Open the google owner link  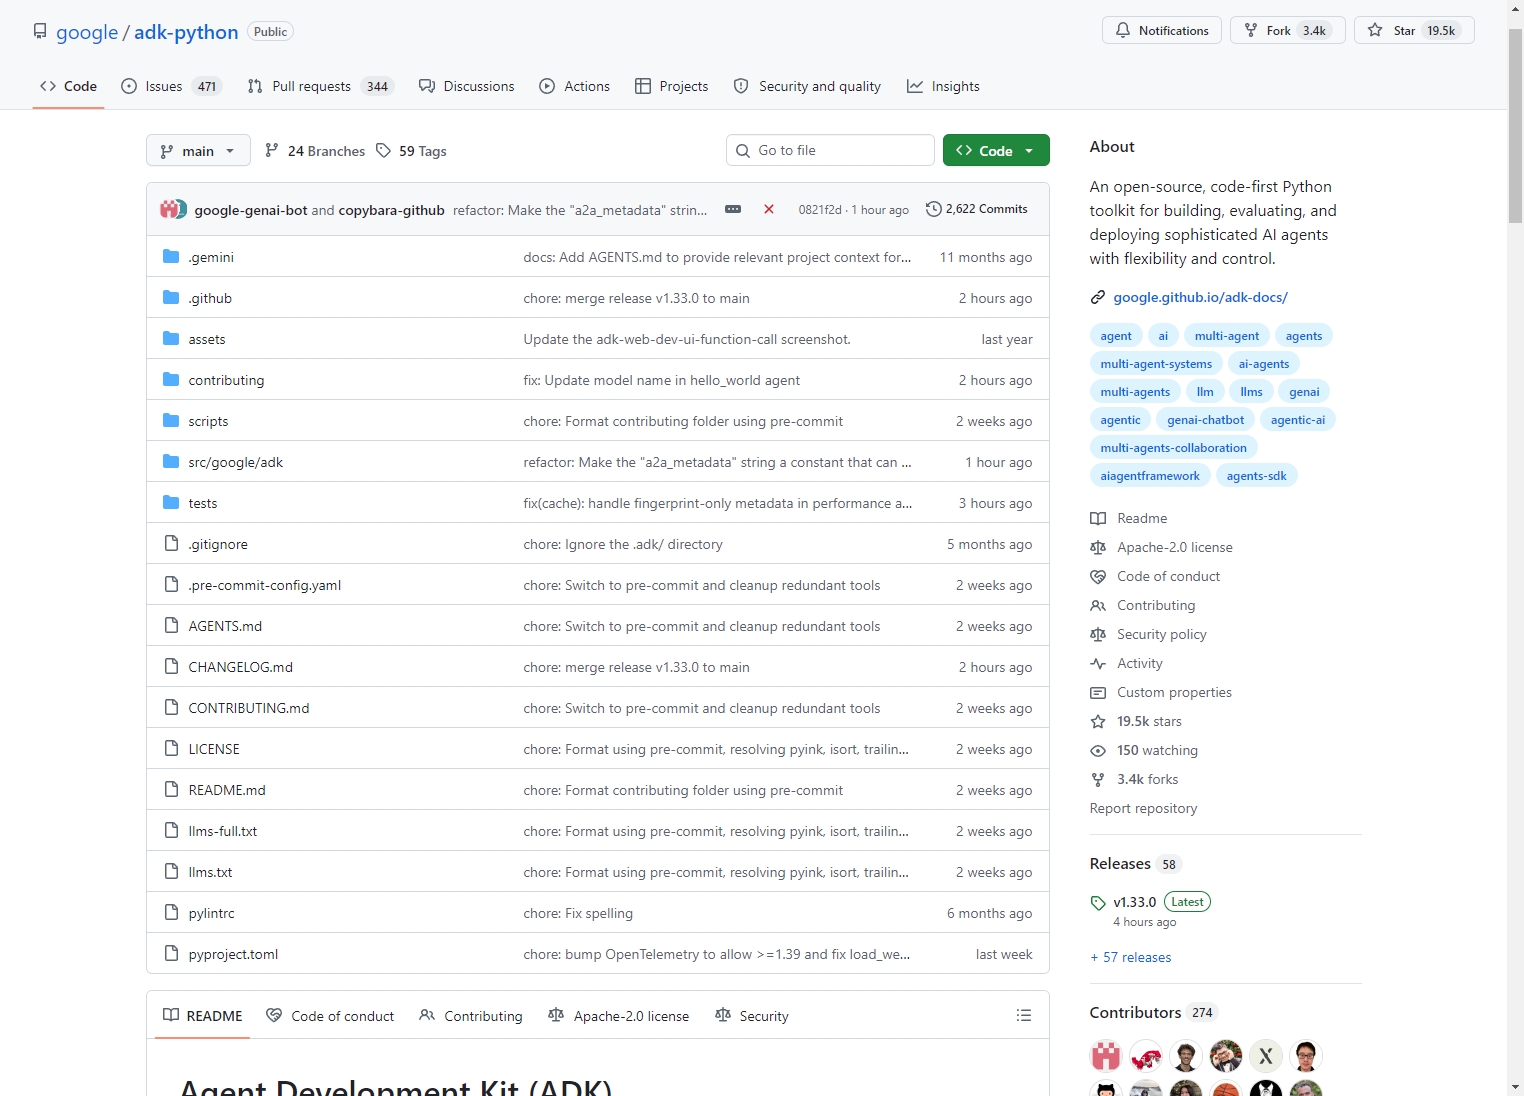[87, 32]
